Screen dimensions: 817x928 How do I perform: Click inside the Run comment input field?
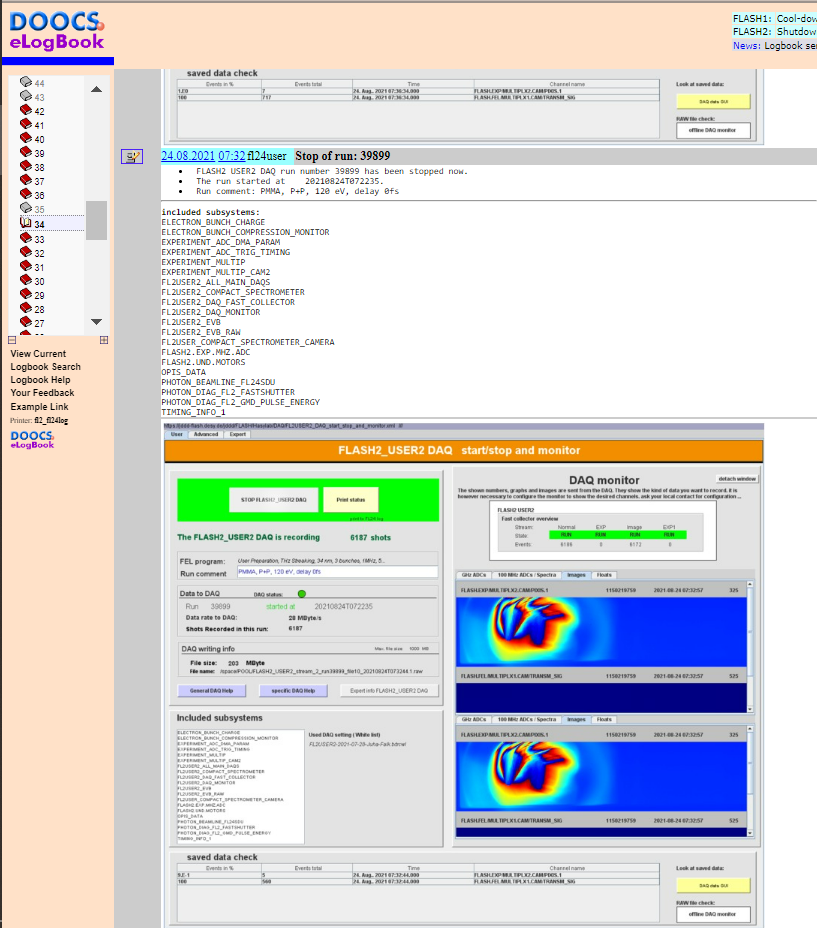[339, 572]
